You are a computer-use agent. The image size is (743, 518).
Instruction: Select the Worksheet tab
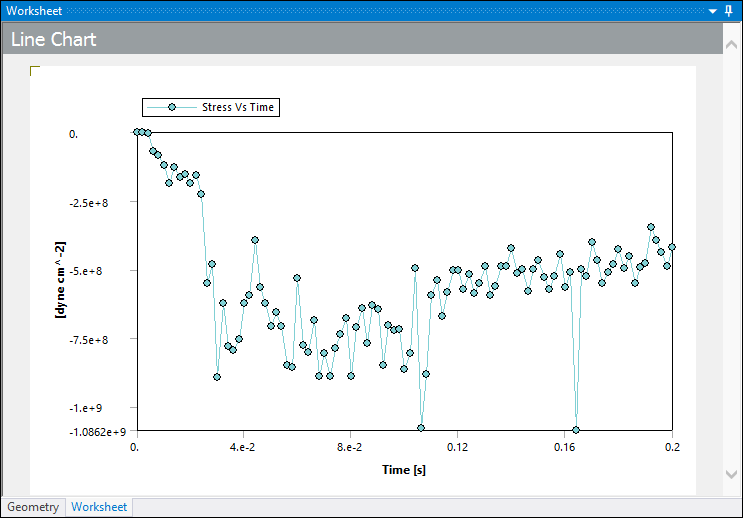pos(99,507)
